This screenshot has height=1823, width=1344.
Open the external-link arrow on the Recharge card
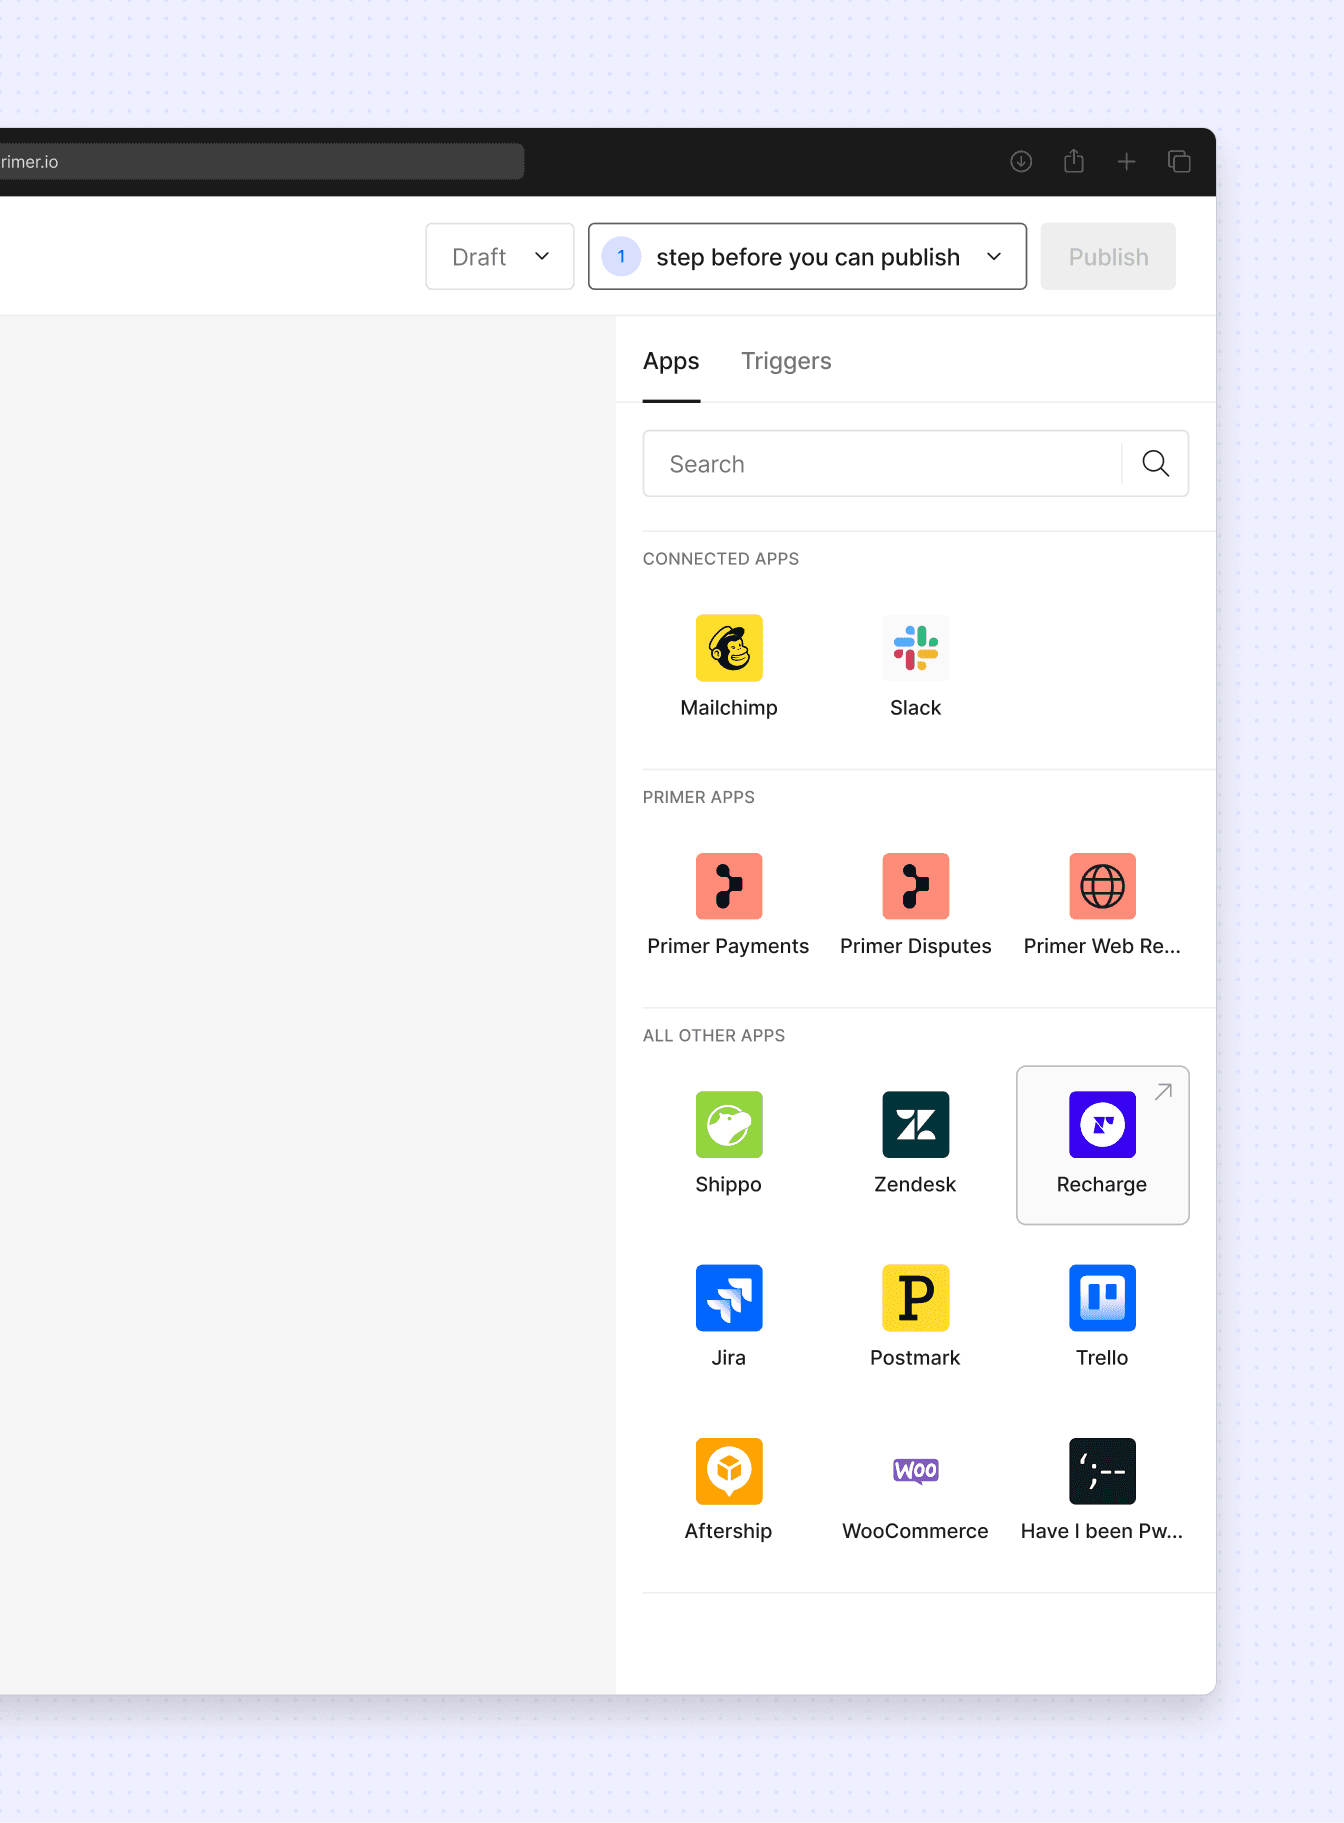[x=1163, y=1092]
